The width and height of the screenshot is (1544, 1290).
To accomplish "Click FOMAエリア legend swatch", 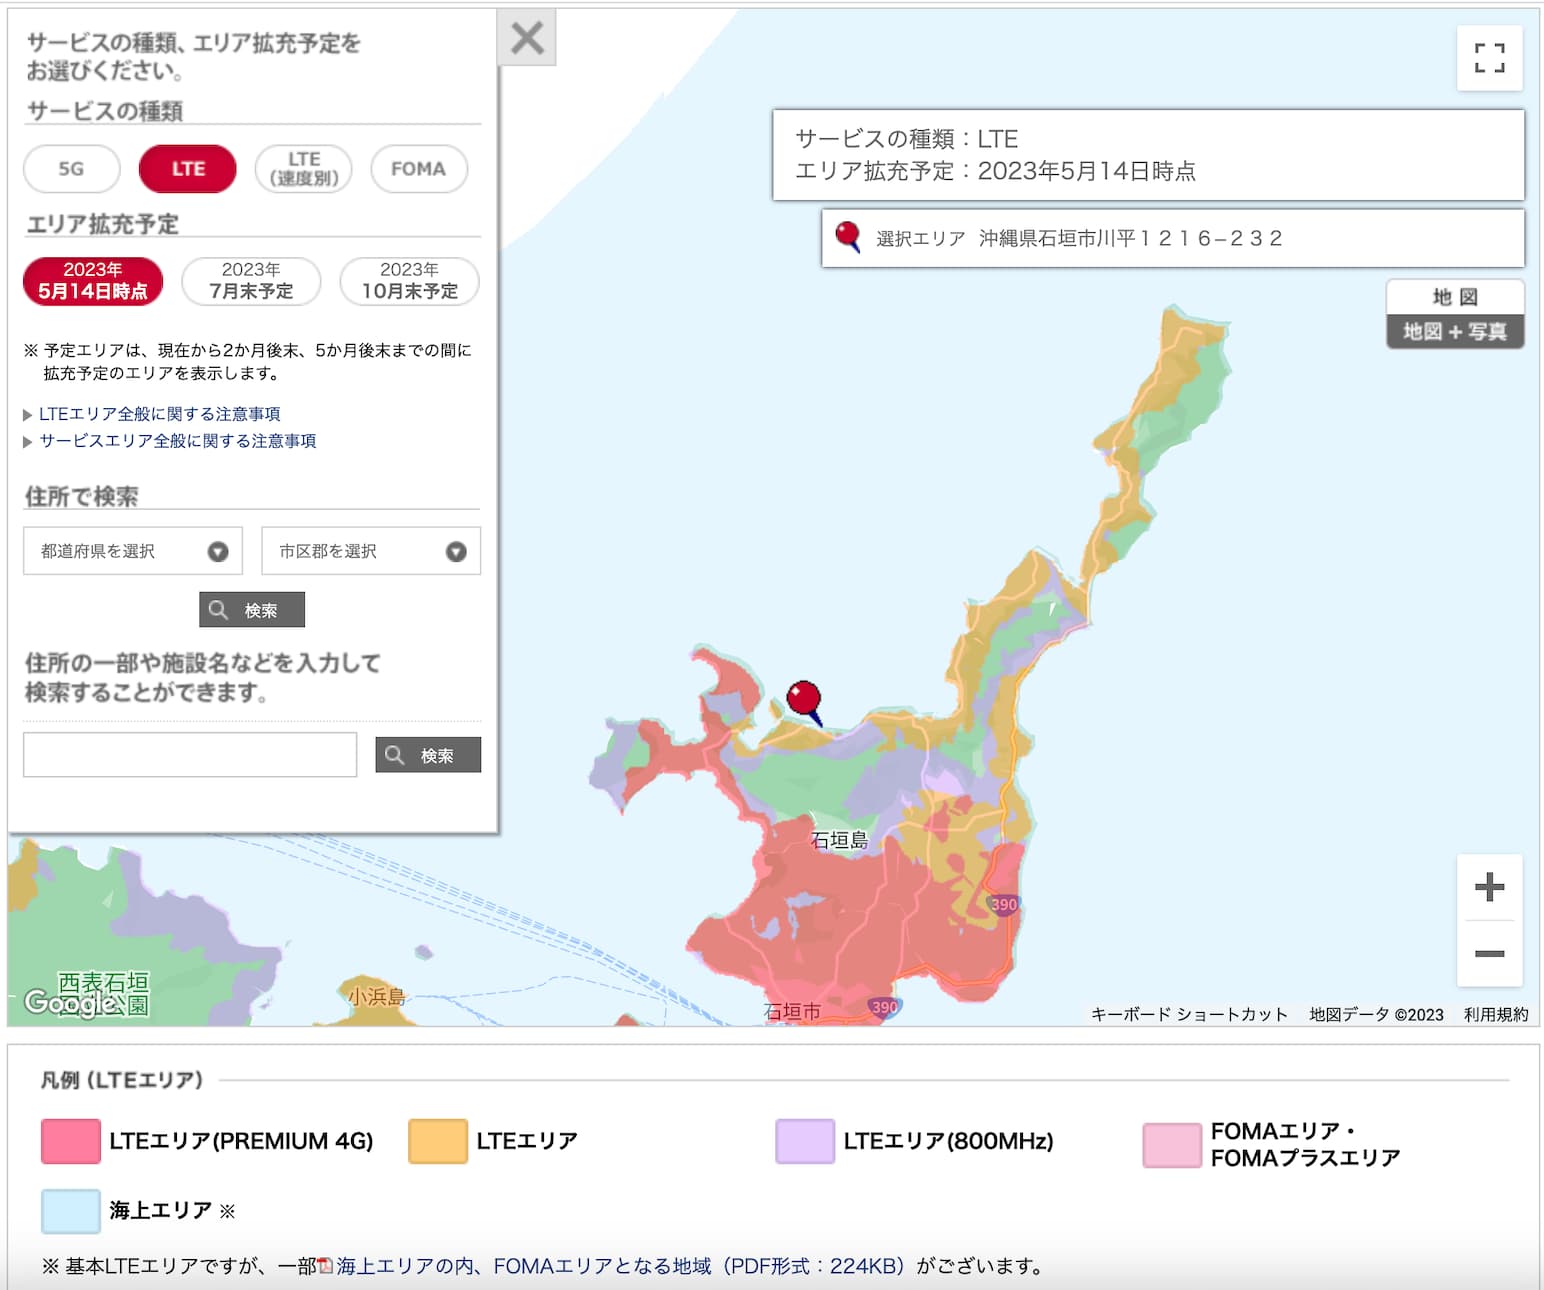I will 1172,1145.
